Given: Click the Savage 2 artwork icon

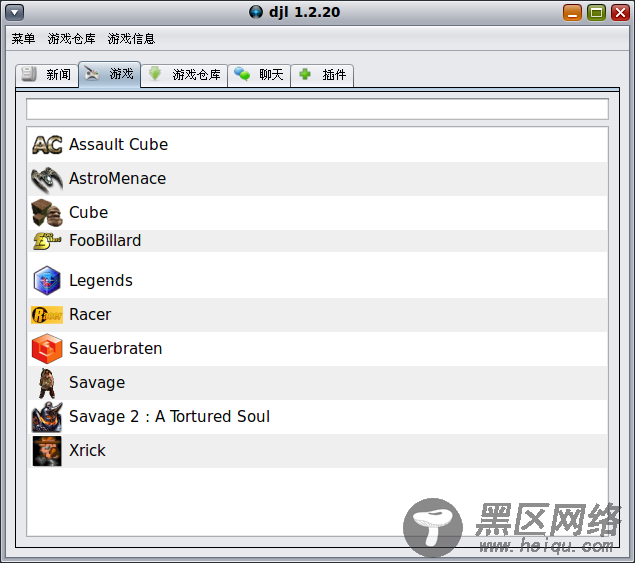Looking at the screenshot, I should click(x=47, y=417).
